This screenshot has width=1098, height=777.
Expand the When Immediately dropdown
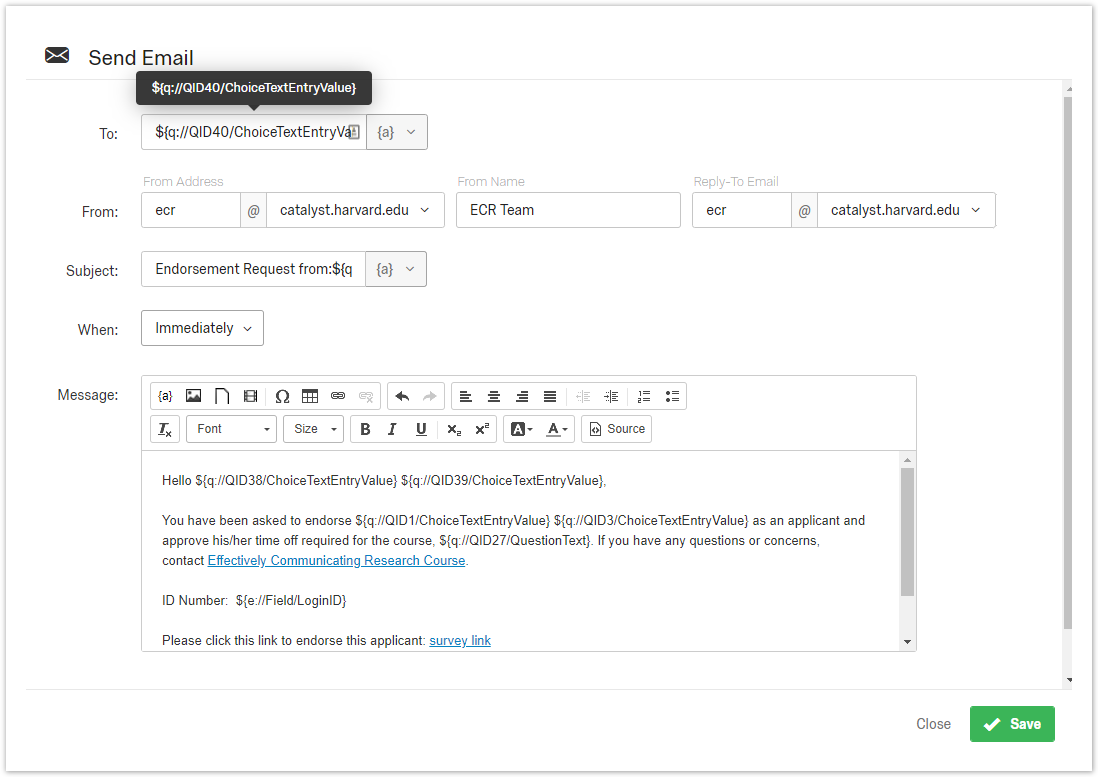coord(202,328)
